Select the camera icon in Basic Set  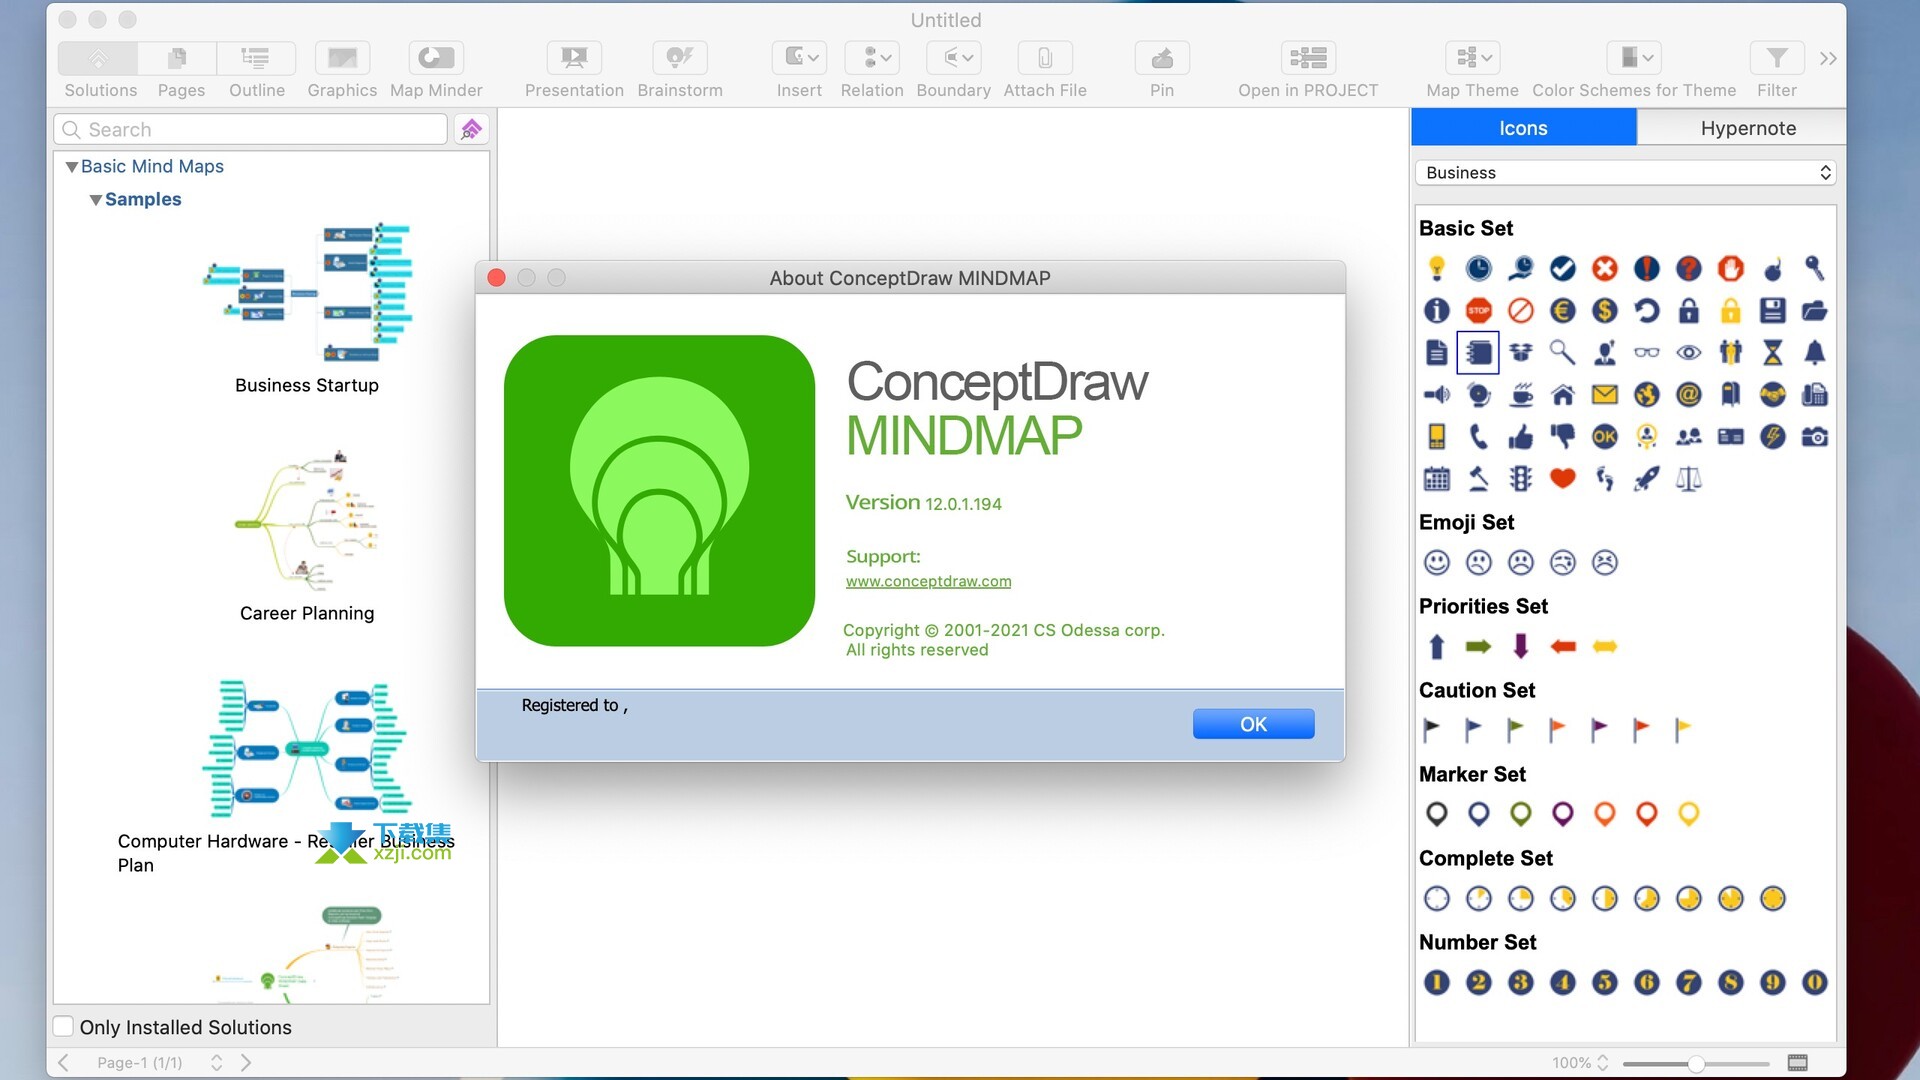[1815, 436]
